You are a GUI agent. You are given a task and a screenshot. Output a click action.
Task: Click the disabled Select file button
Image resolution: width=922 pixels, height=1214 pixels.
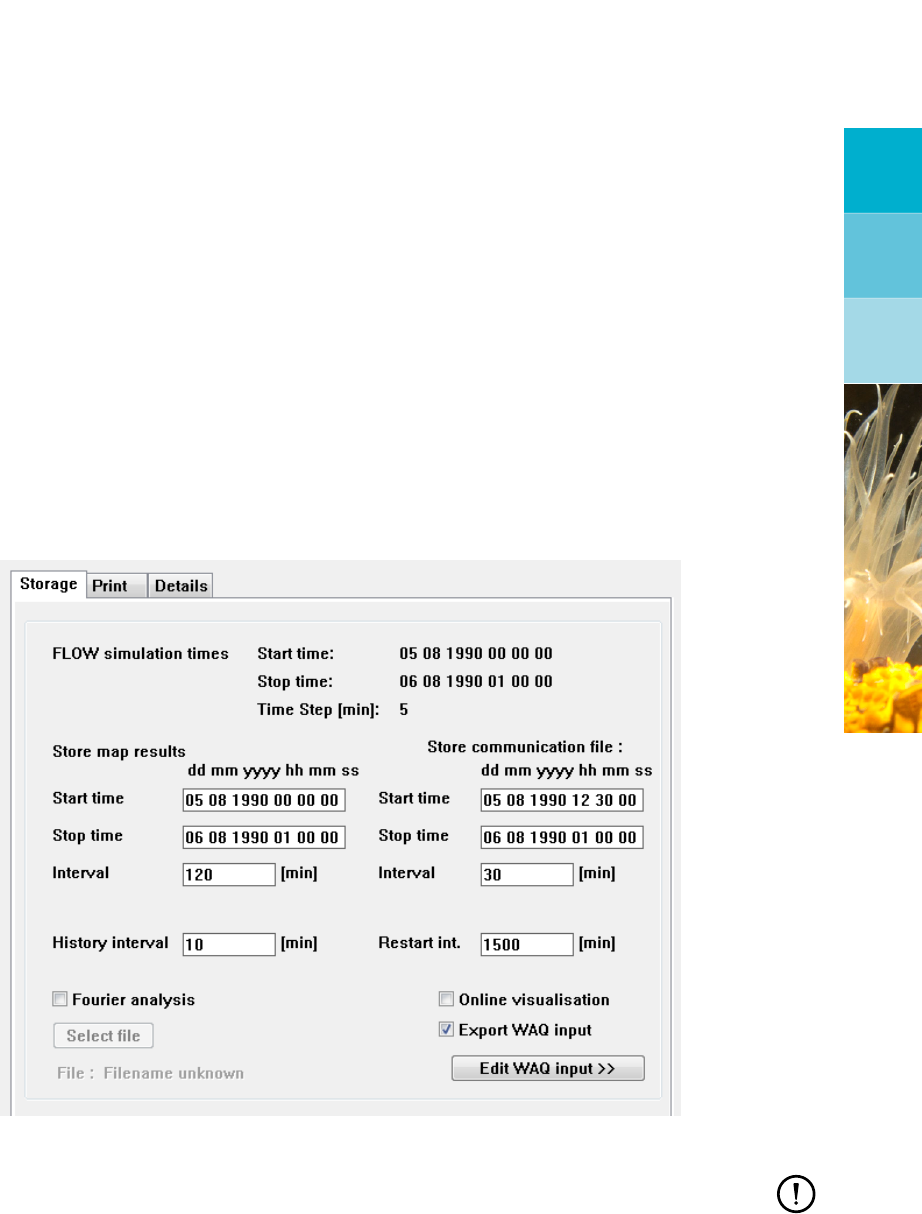point(103,1036)
